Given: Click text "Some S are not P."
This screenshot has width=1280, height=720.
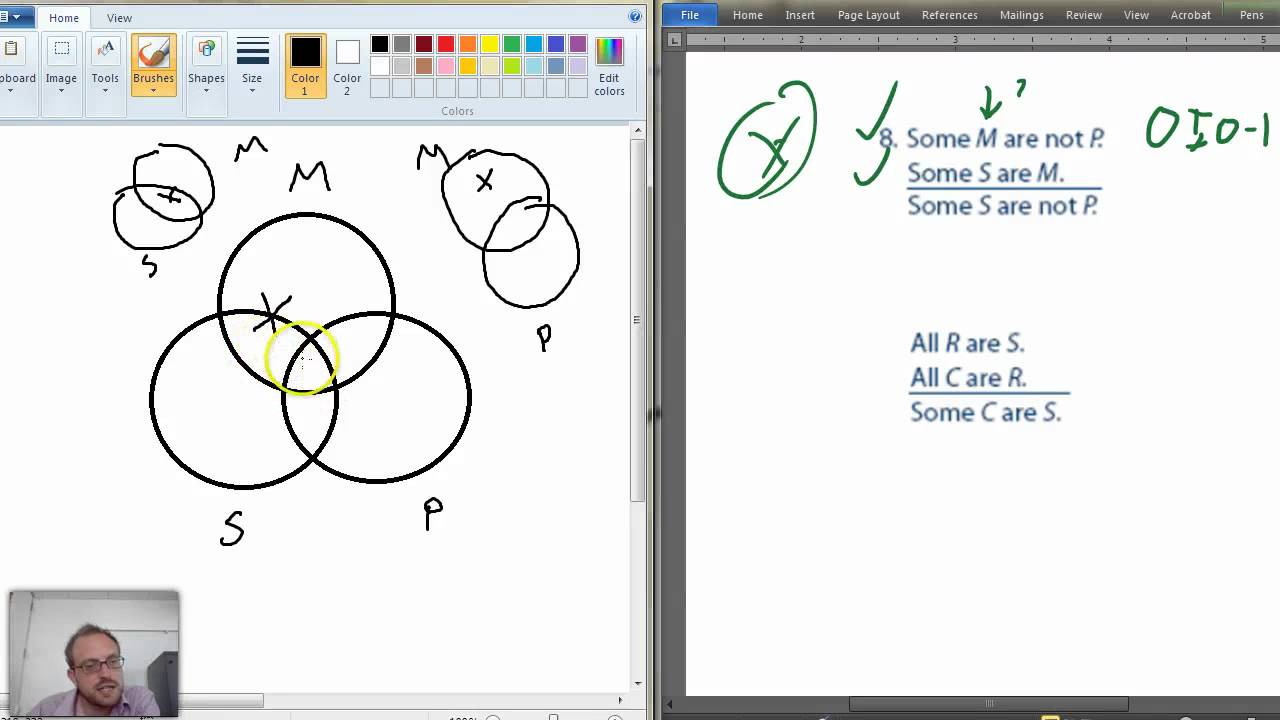Looking at the screenshot, I should [1002, 206].
